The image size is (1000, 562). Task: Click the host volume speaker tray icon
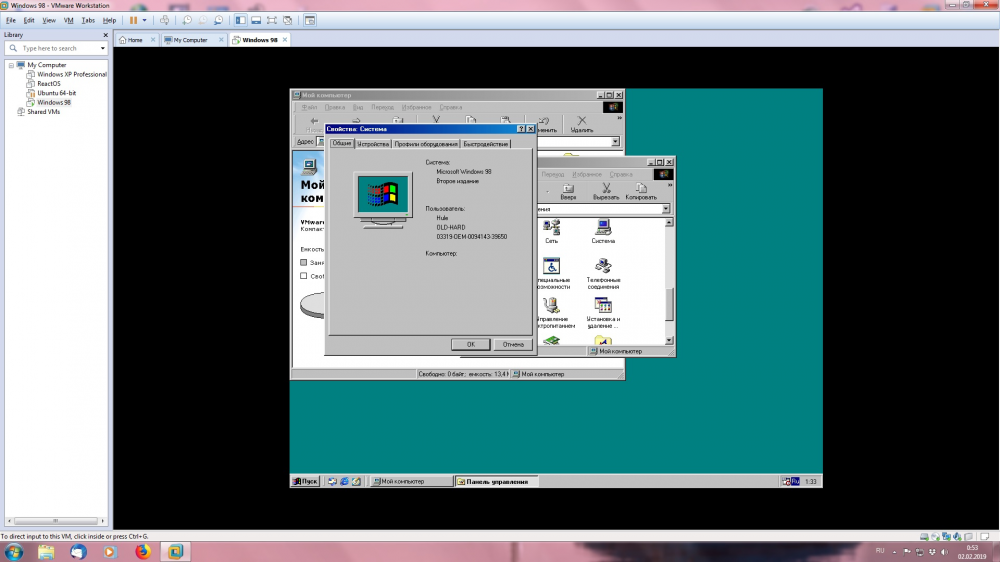click(x=945, y=552)
